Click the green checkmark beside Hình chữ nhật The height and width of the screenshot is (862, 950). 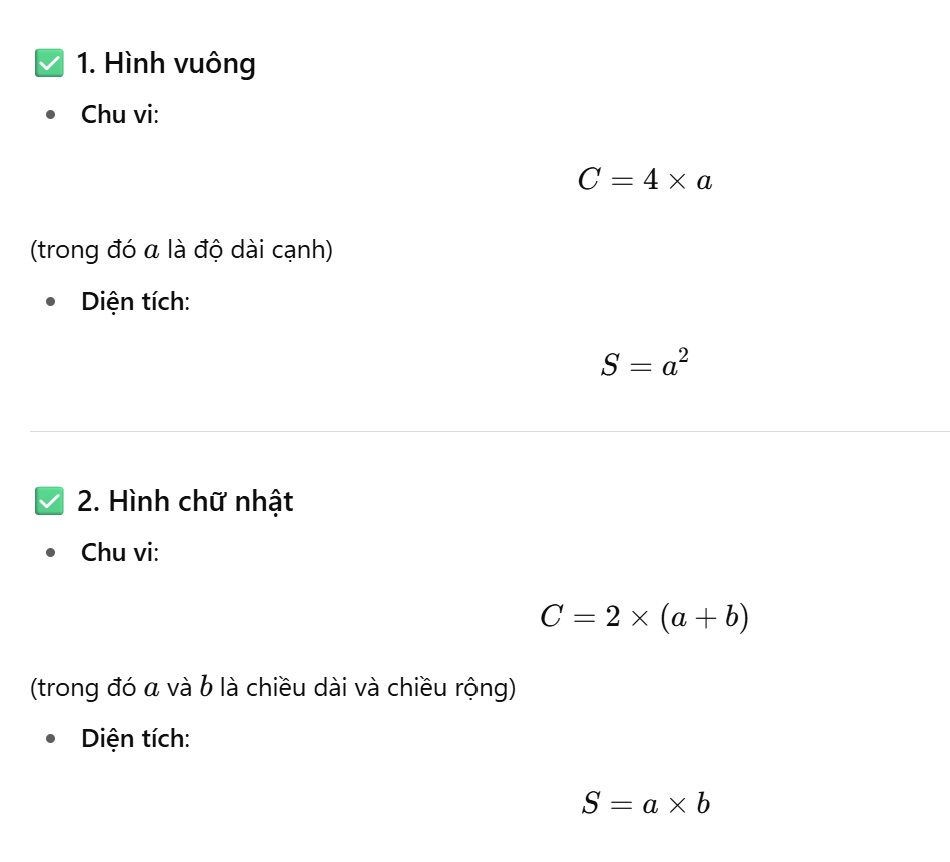pyautogui.click(x=49, y=501)
